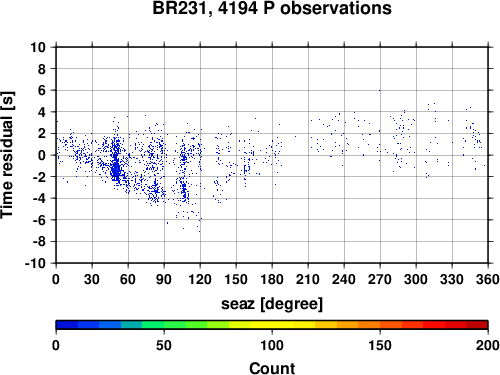Click the x-axis tick label 90
500x375 pixels.
coord(164,279)
